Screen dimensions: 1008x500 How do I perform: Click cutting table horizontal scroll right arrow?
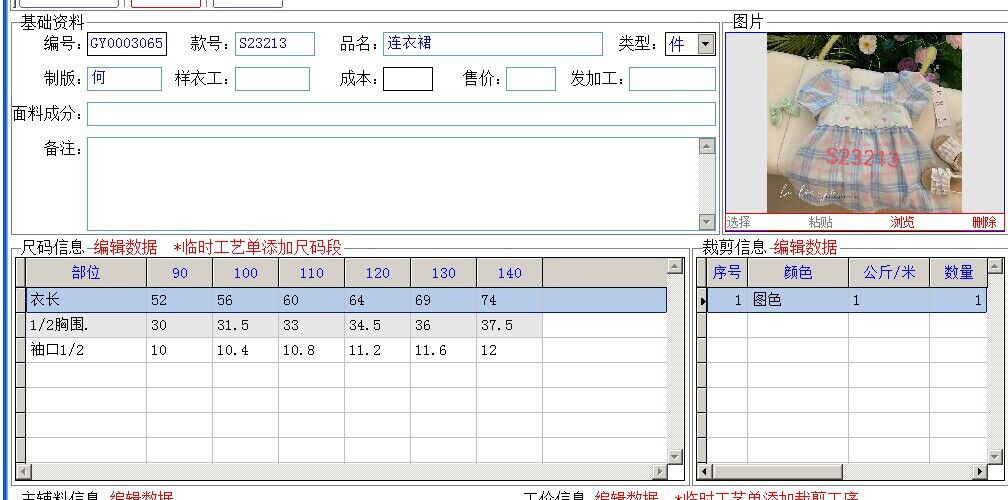[980, 472]
